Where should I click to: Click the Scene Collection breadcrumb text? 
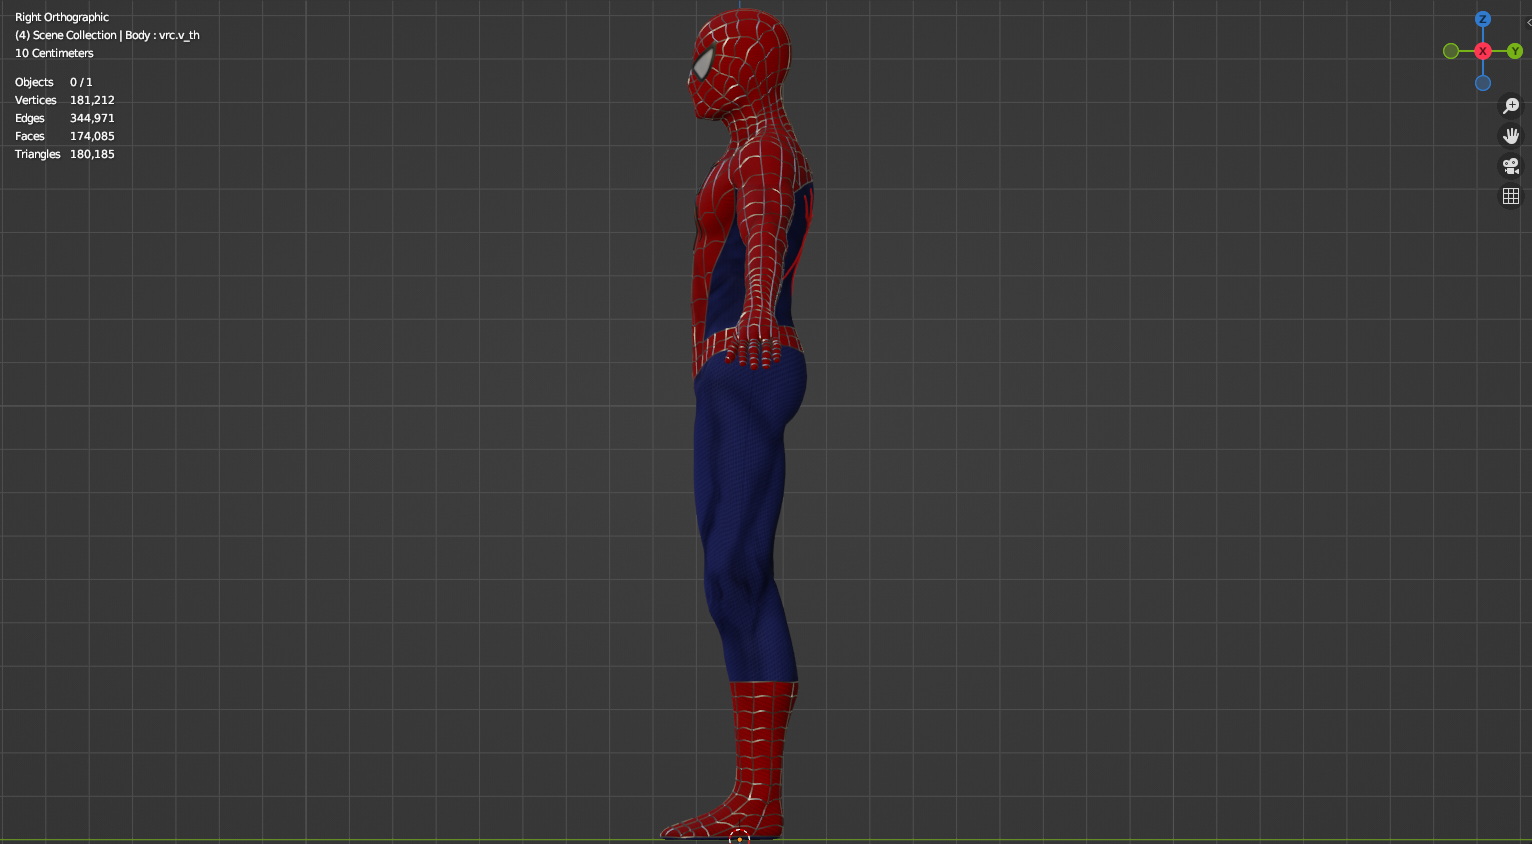[106, 34]
